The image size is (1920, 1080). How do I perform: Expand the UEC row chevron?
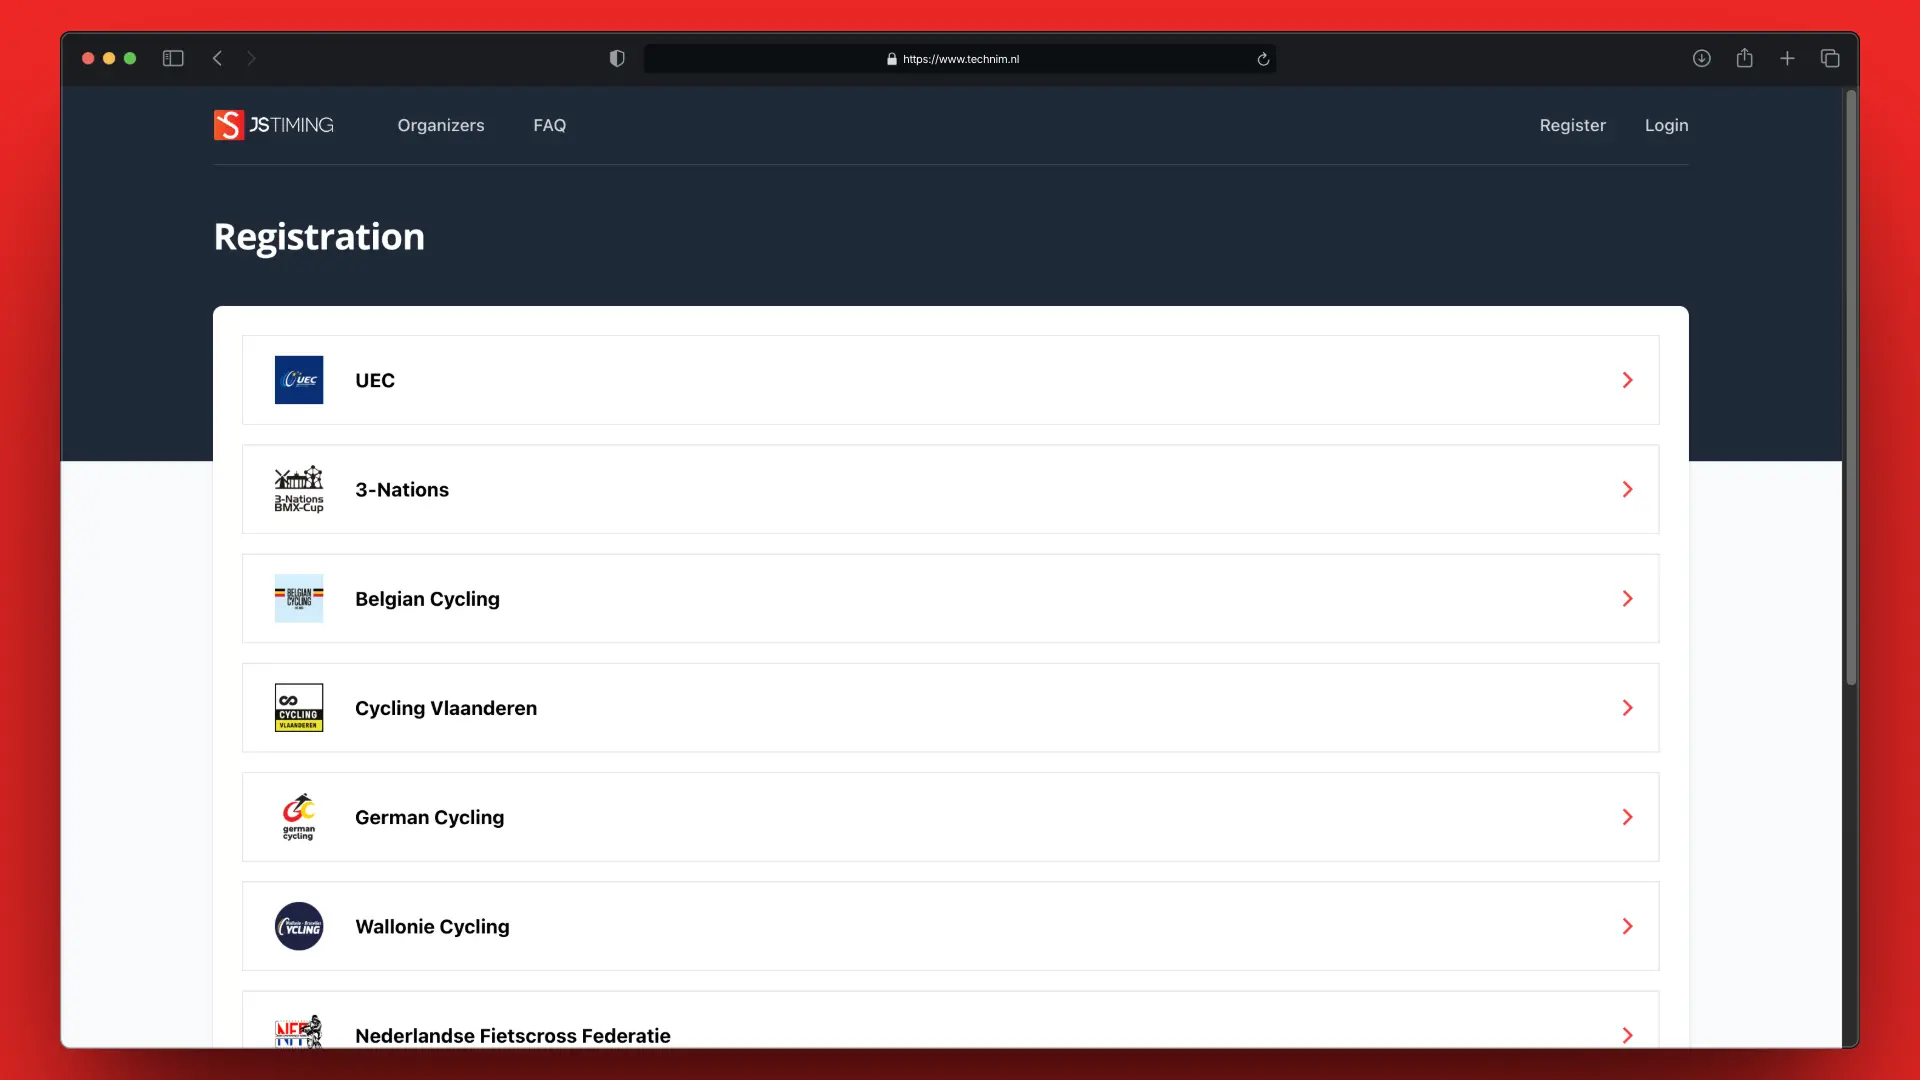point(1627,380)
